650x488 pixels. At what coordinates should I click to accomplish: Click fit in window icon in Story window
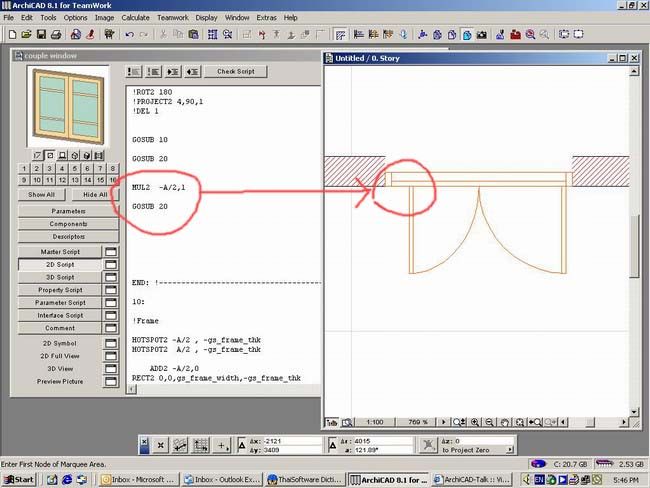pos(519,422)
